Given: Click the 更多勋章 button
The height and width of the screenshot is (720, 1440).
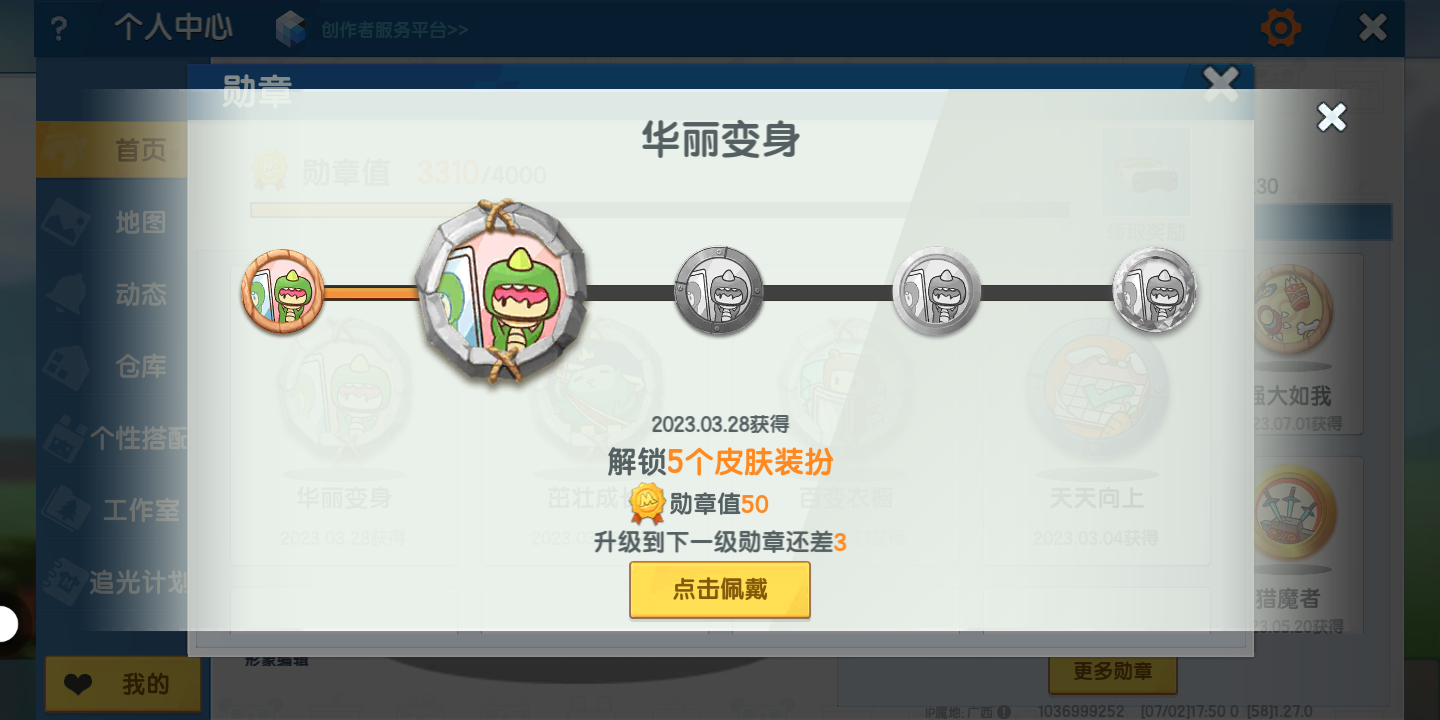Looking at the screenshot, I should click(x=1113, y=672).
